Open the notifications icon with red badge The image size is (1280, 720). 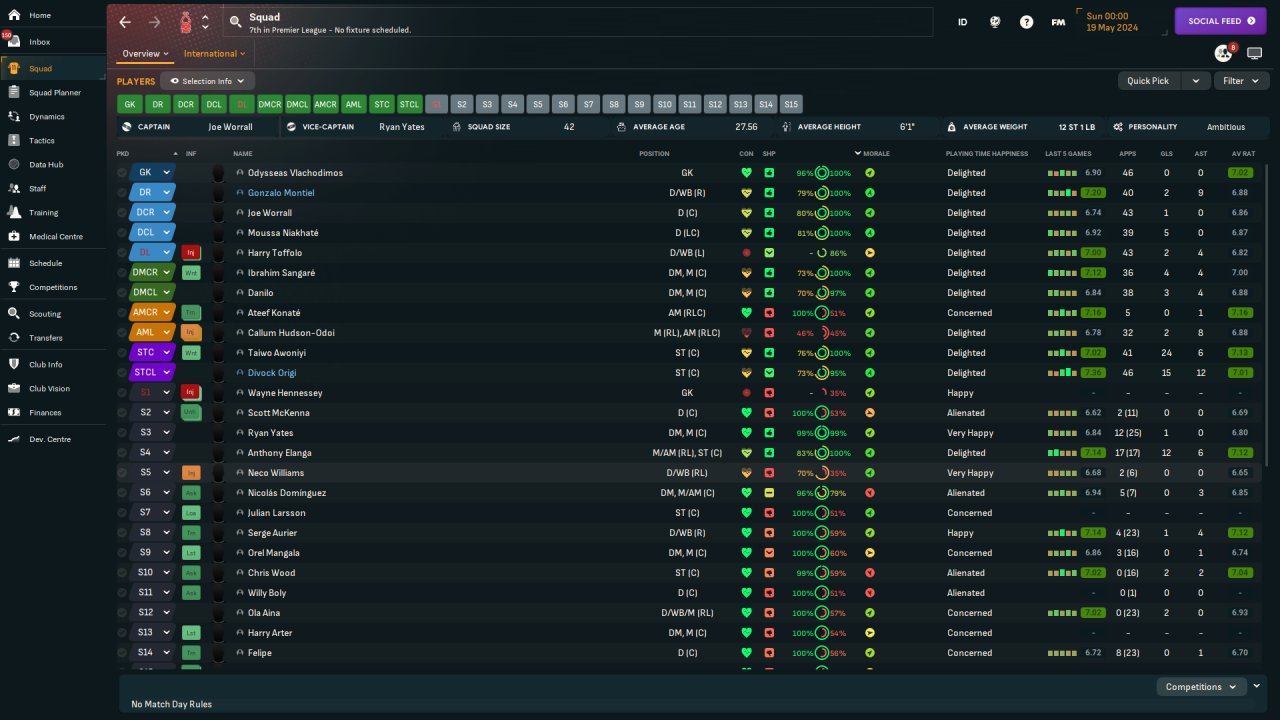point(1224,53)
